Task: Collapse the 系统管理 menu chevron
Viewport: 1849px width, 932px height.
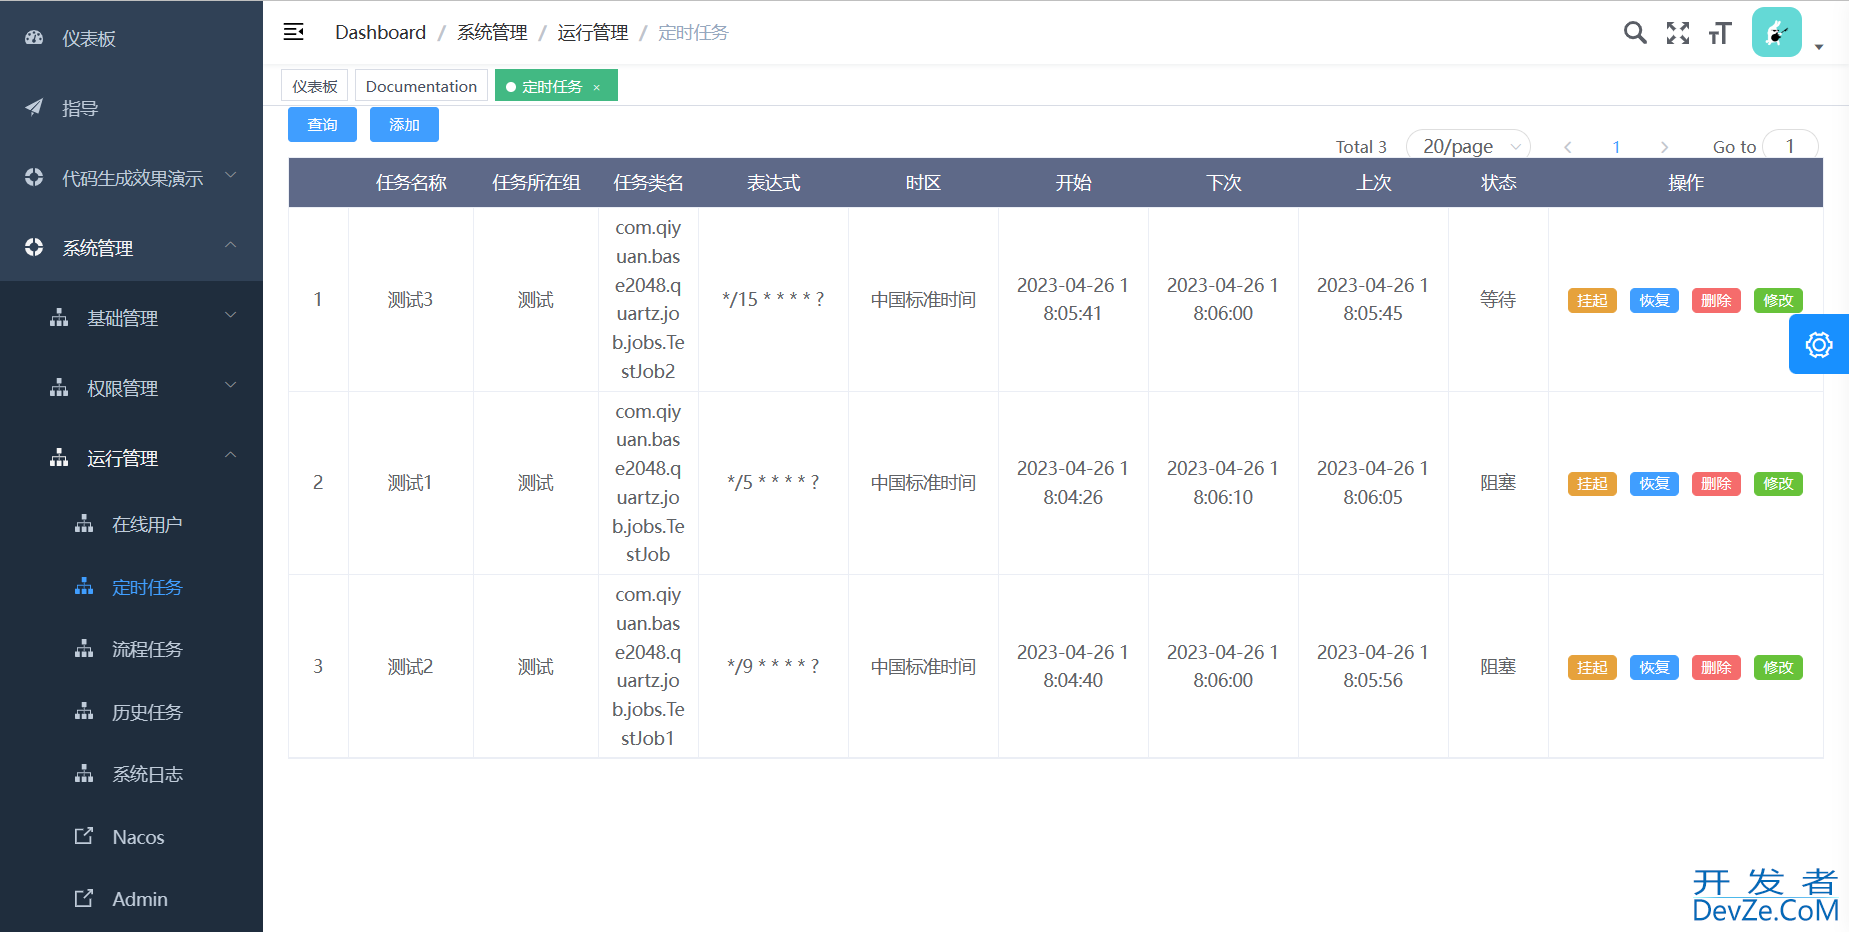Action: pos(231,245)
